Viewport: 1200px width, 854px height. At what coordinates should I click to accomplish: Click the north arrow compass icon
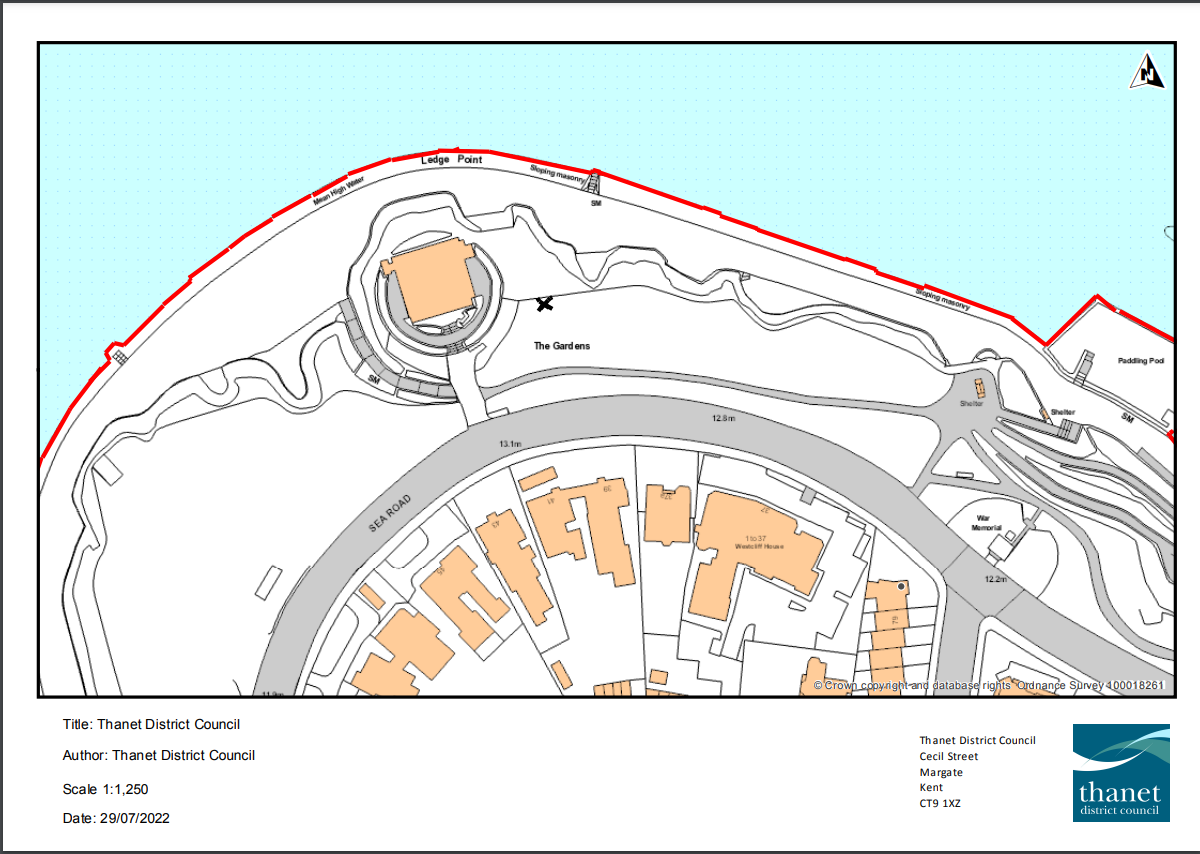click(x=1148, y=72)
